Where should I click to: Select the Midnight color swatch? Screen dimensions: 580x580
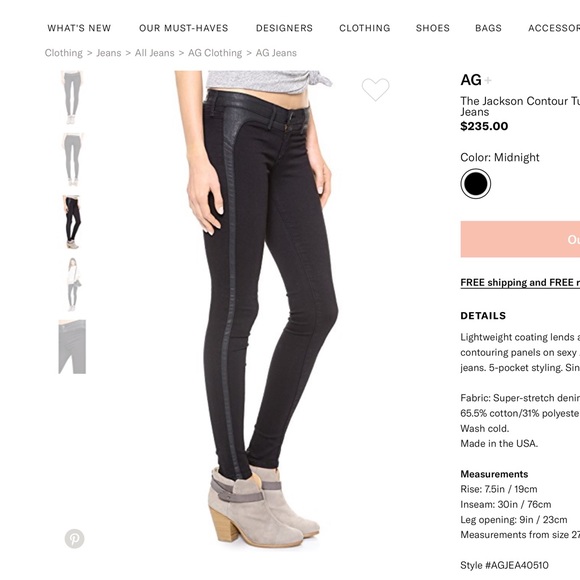coord(476,184)
